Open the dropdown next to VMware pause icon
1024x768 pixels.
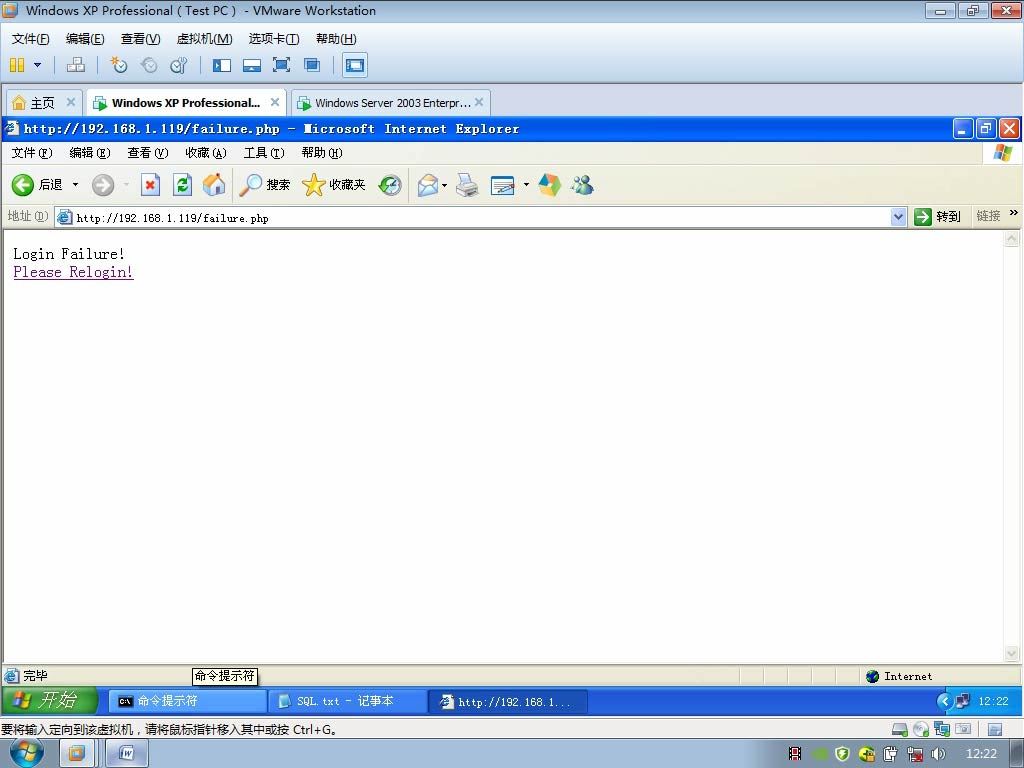click(x=37, y=65)
